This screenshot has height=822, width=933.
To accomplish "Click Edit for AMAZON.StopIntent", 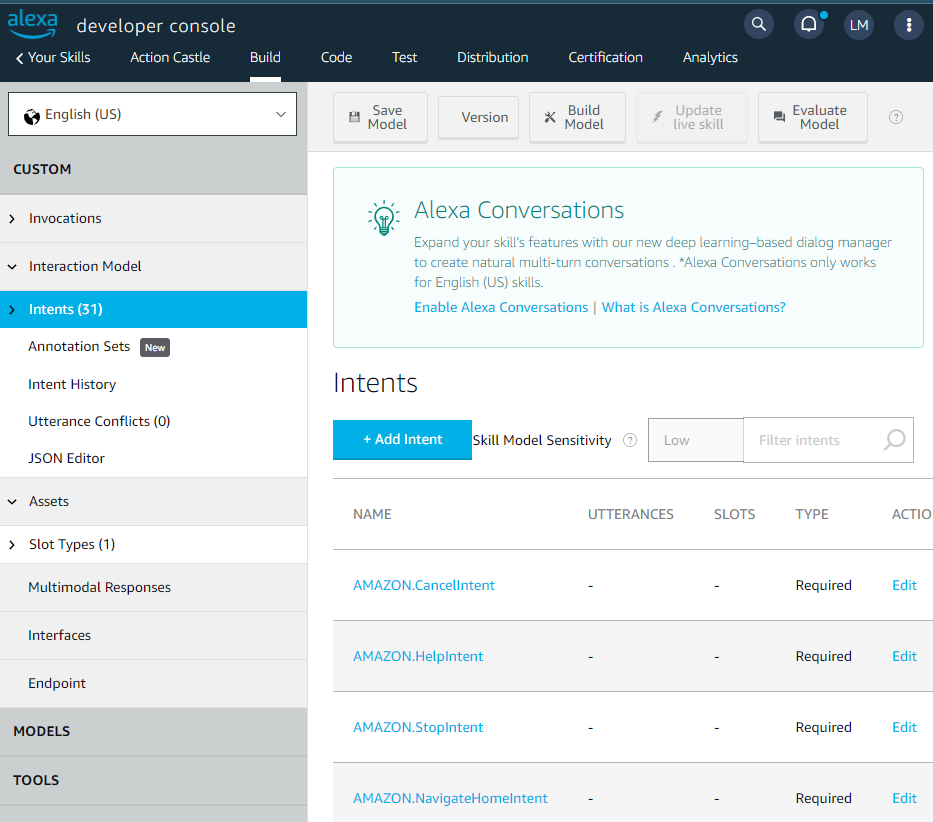I will (x=904, y=727).
